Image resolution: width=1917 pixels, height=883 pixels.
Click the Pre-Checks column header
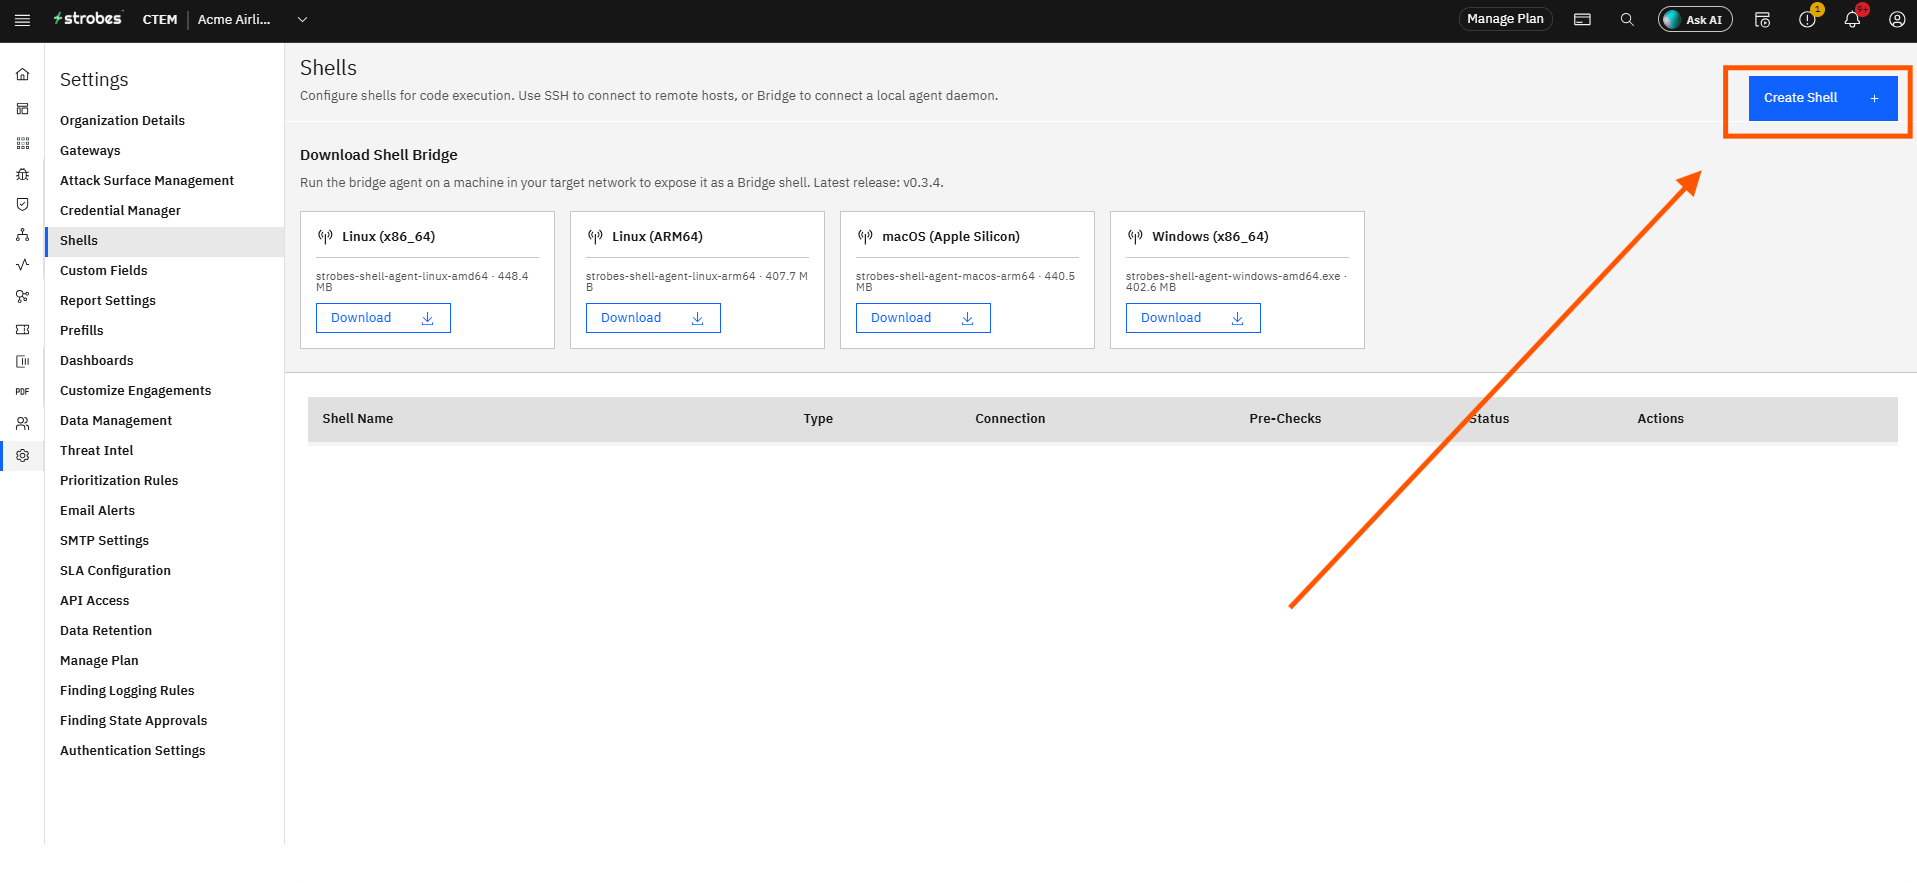[x=1285, y=419]
